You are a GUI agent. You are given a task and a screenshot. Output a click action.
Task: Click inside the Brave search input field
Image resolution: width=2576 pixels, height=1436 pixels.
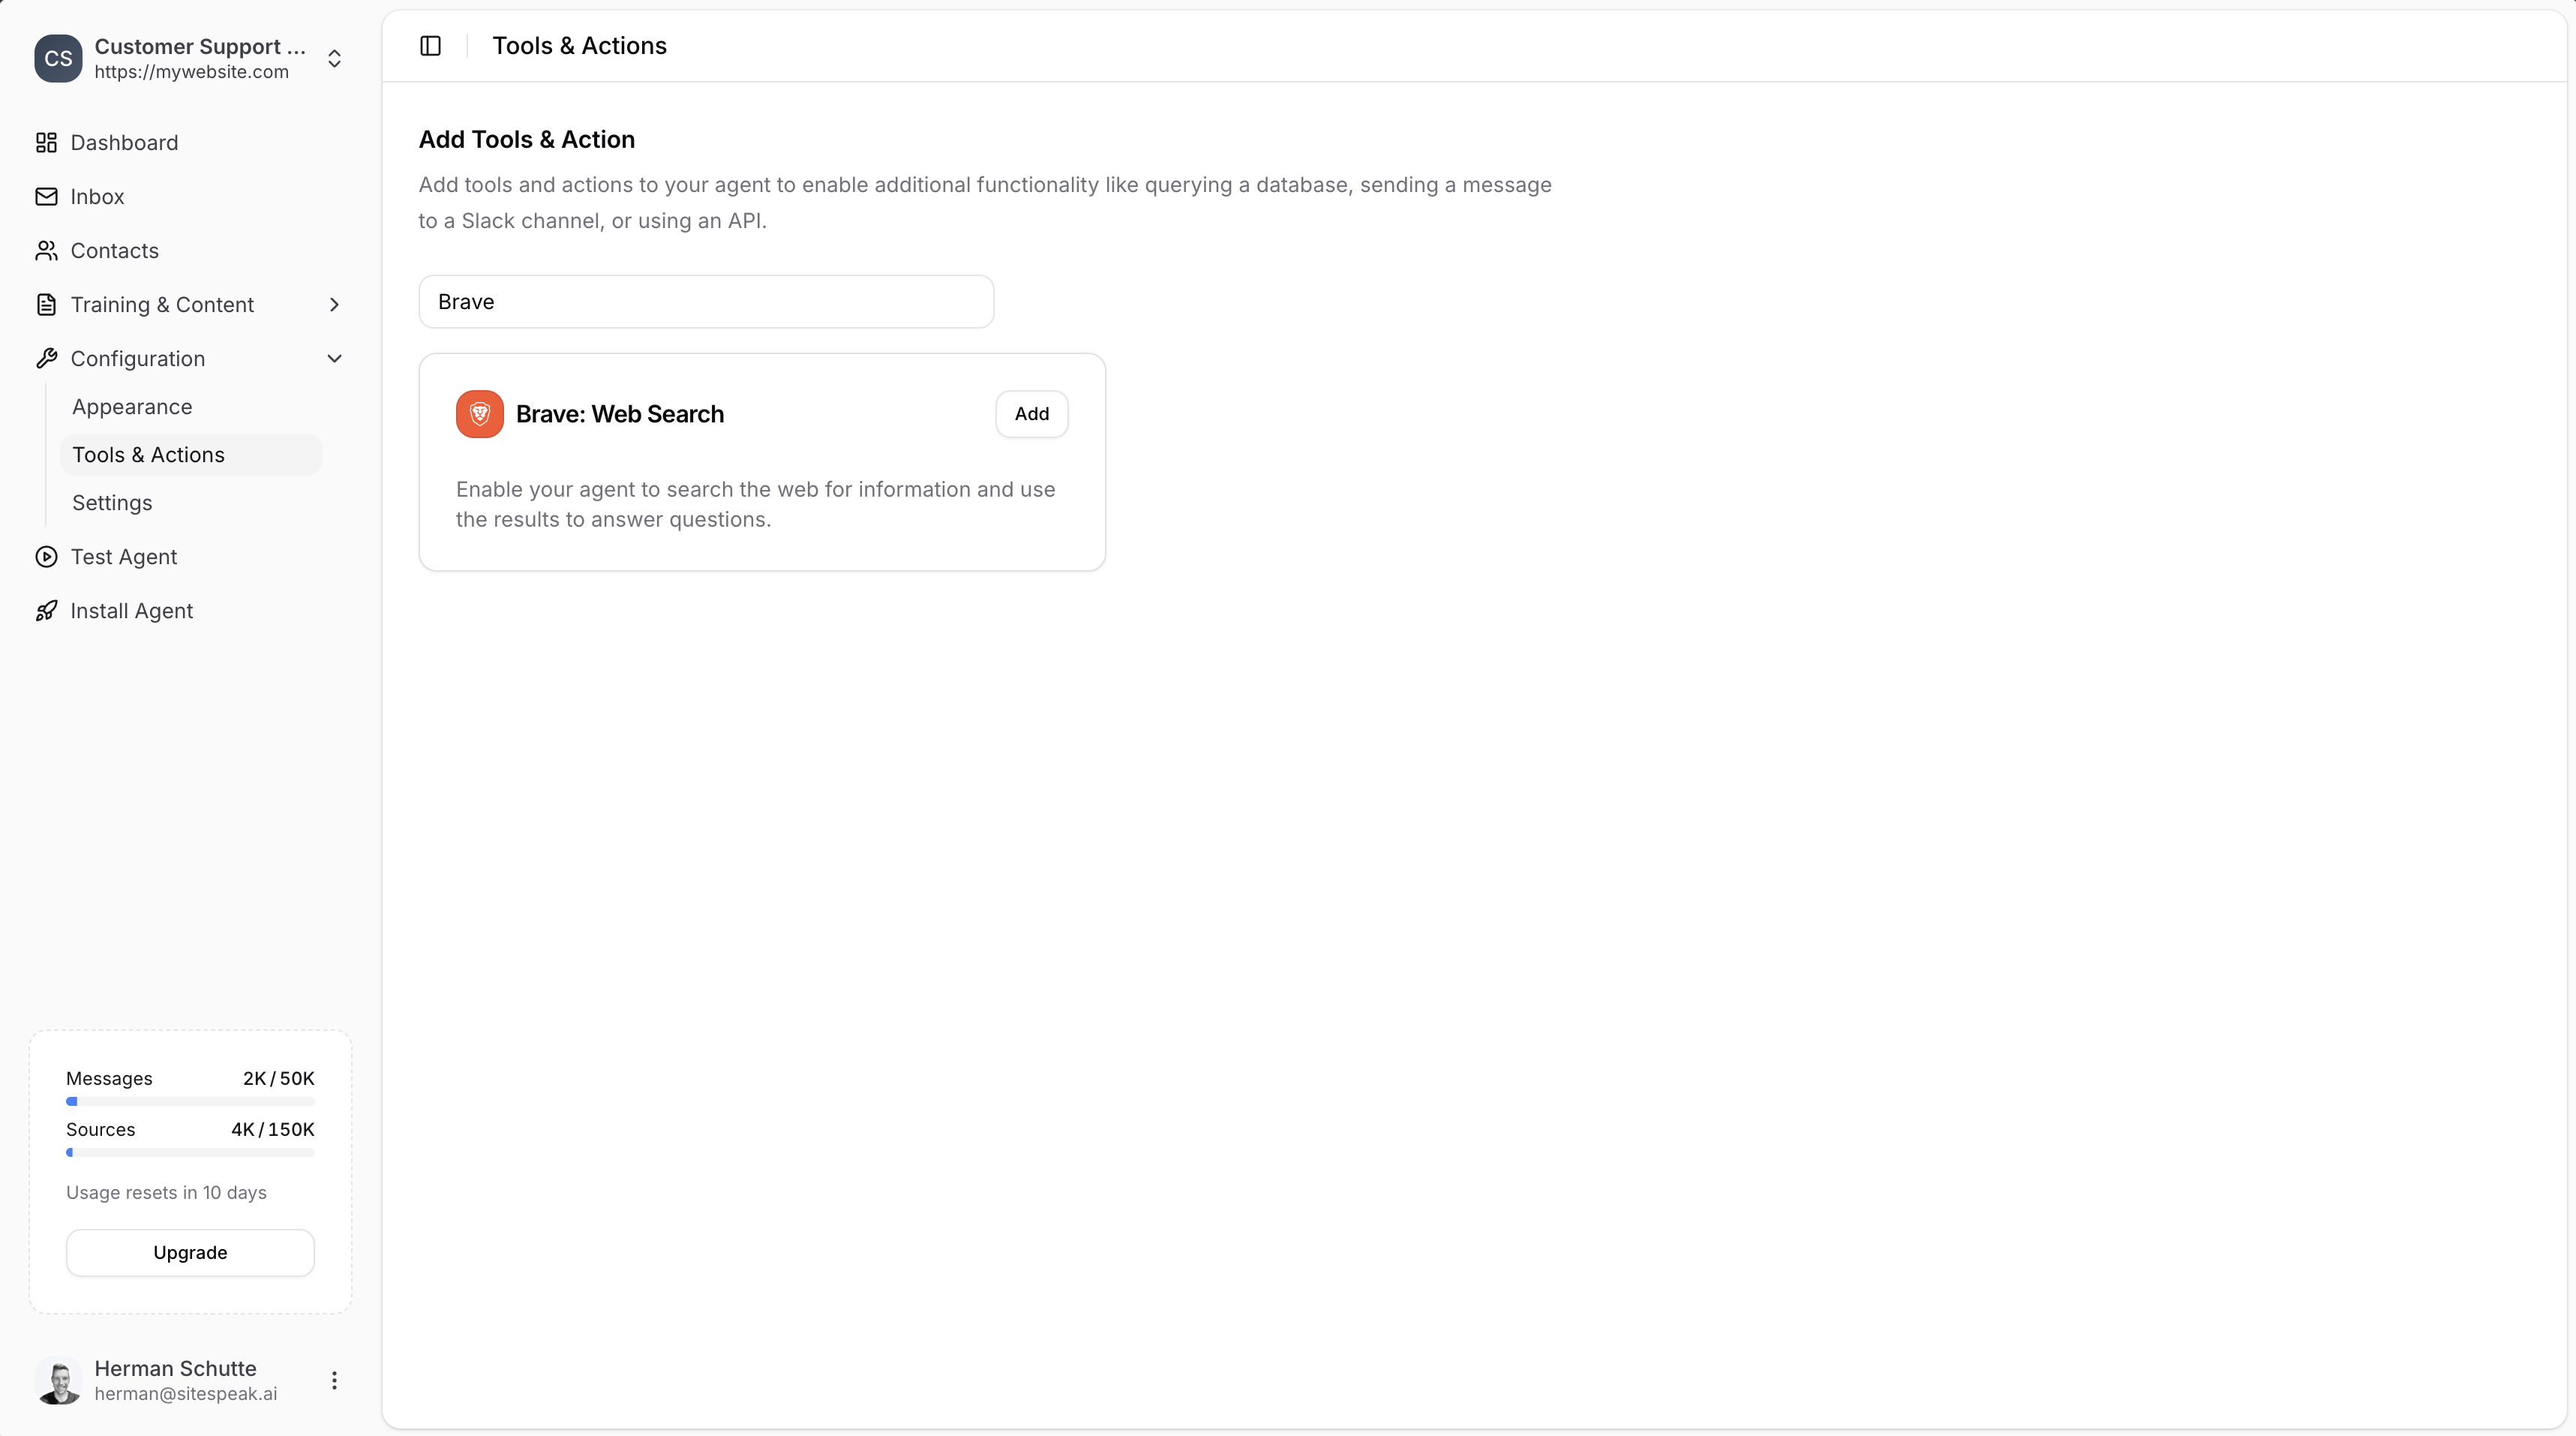pos(705,301)
